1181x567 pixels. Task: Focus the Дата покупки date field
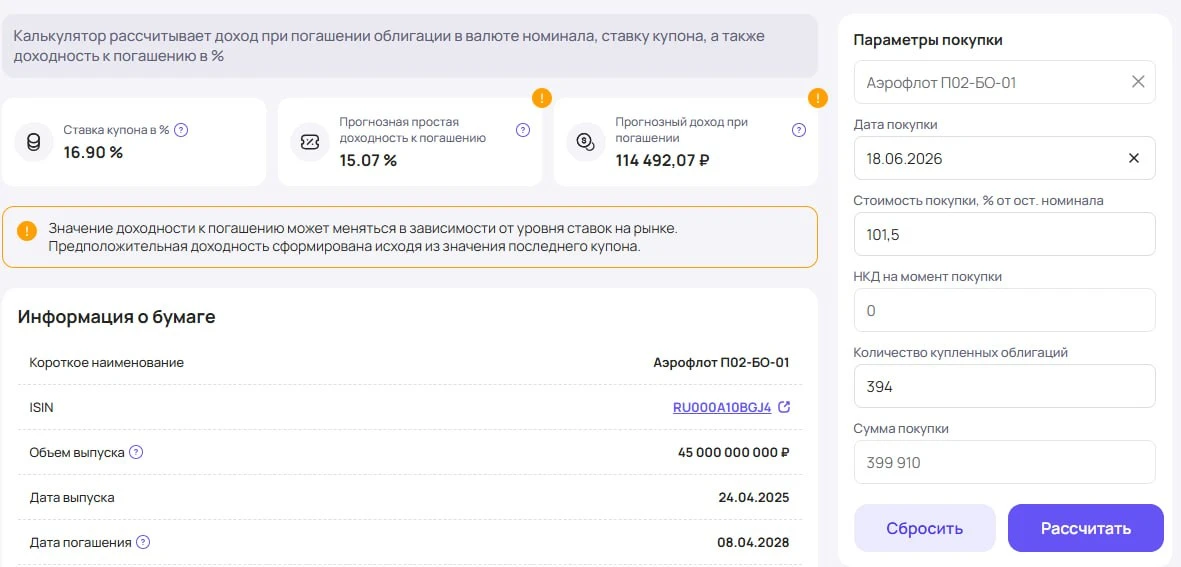(1005, 158)
